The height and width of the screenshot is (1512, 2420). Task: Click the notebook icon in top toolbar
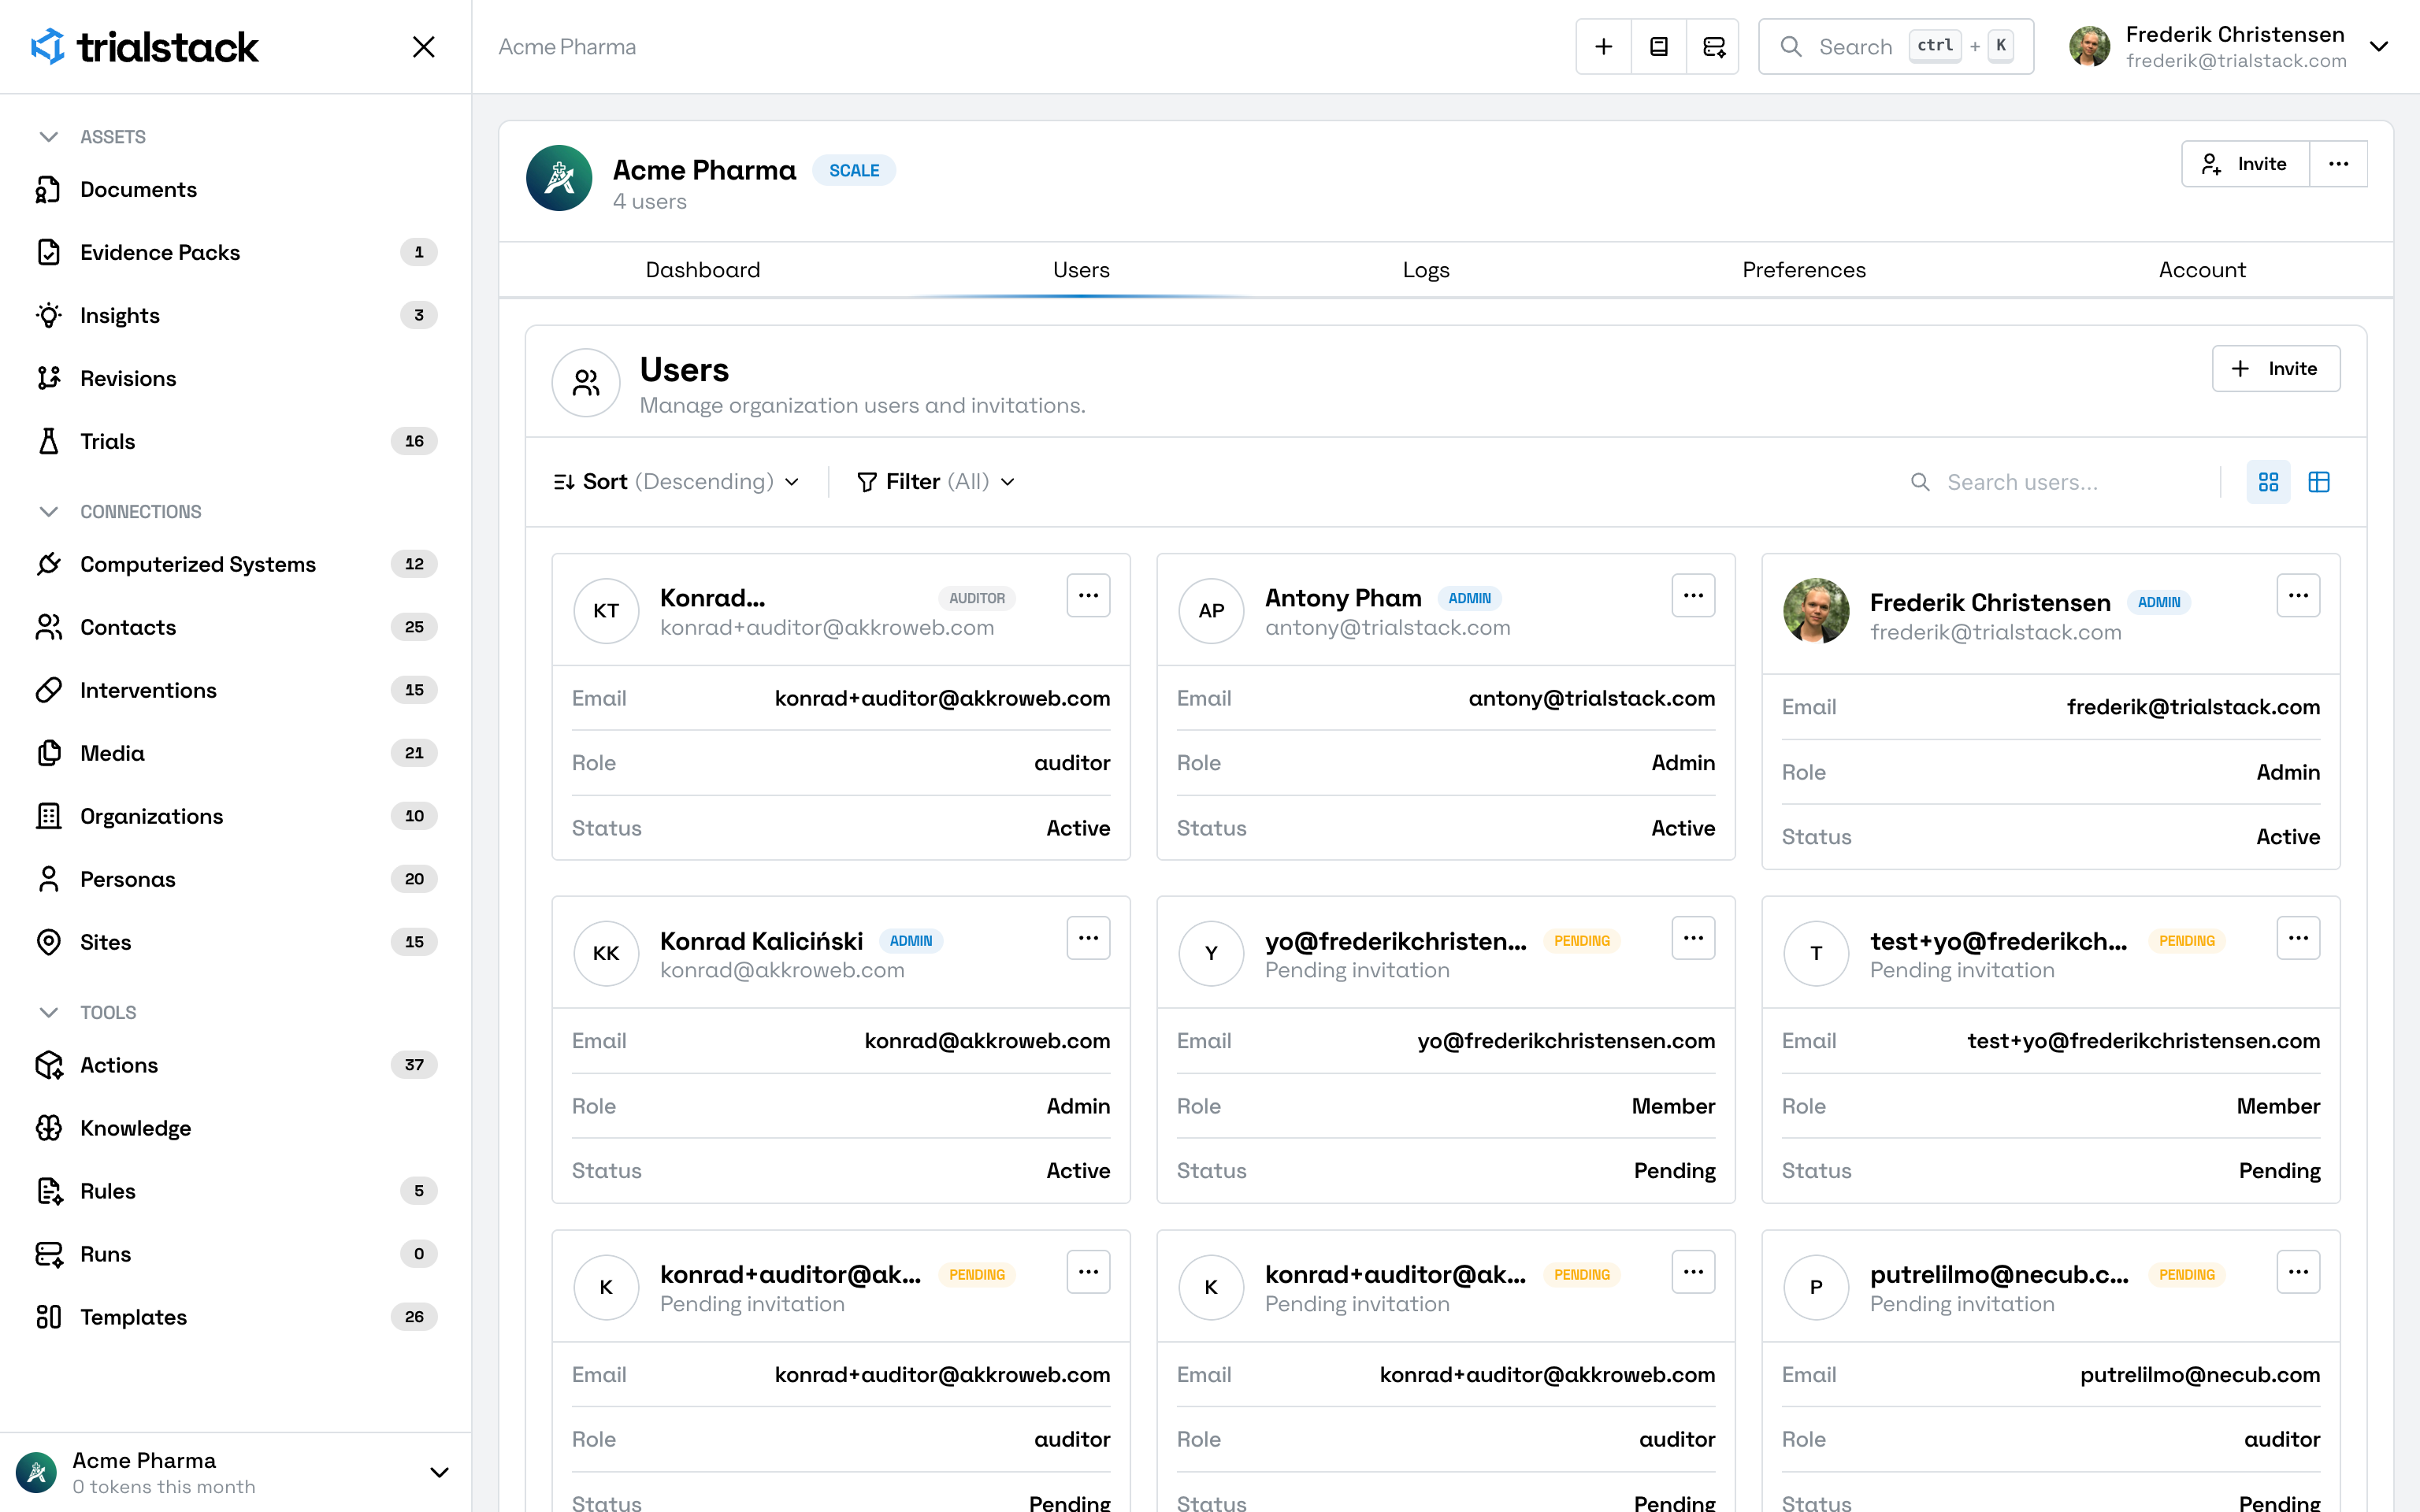point(1659,47)
